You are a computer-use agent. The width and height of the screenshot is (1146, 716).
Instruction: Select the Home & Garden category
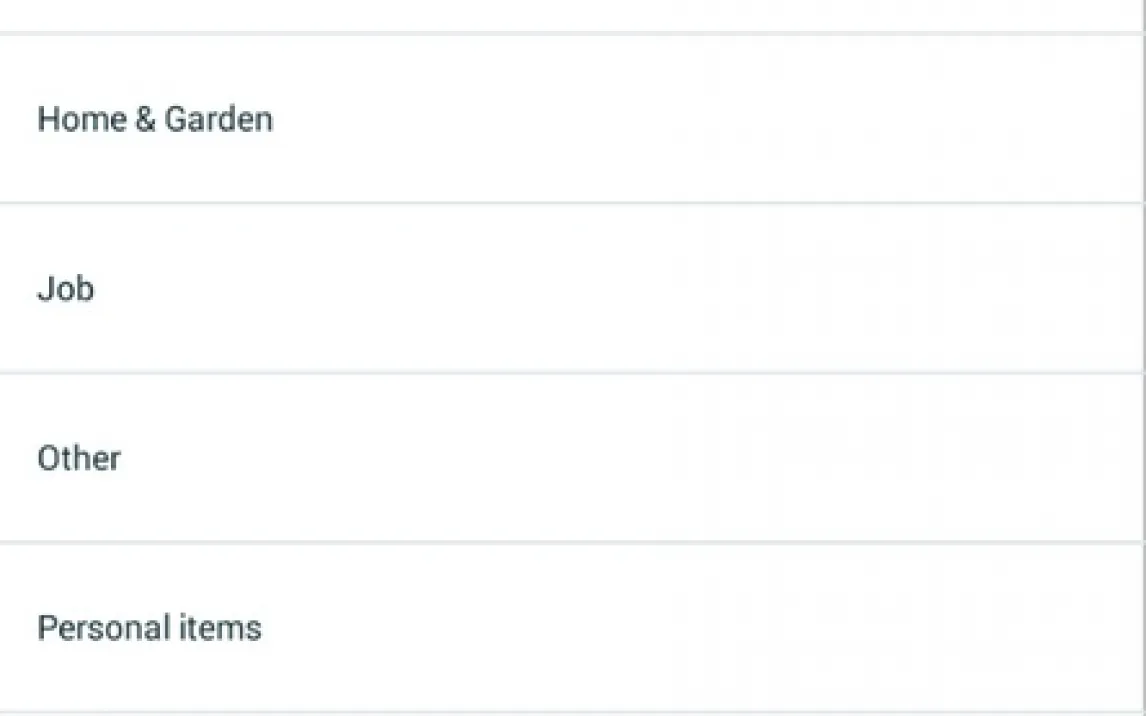click(155, 119)
